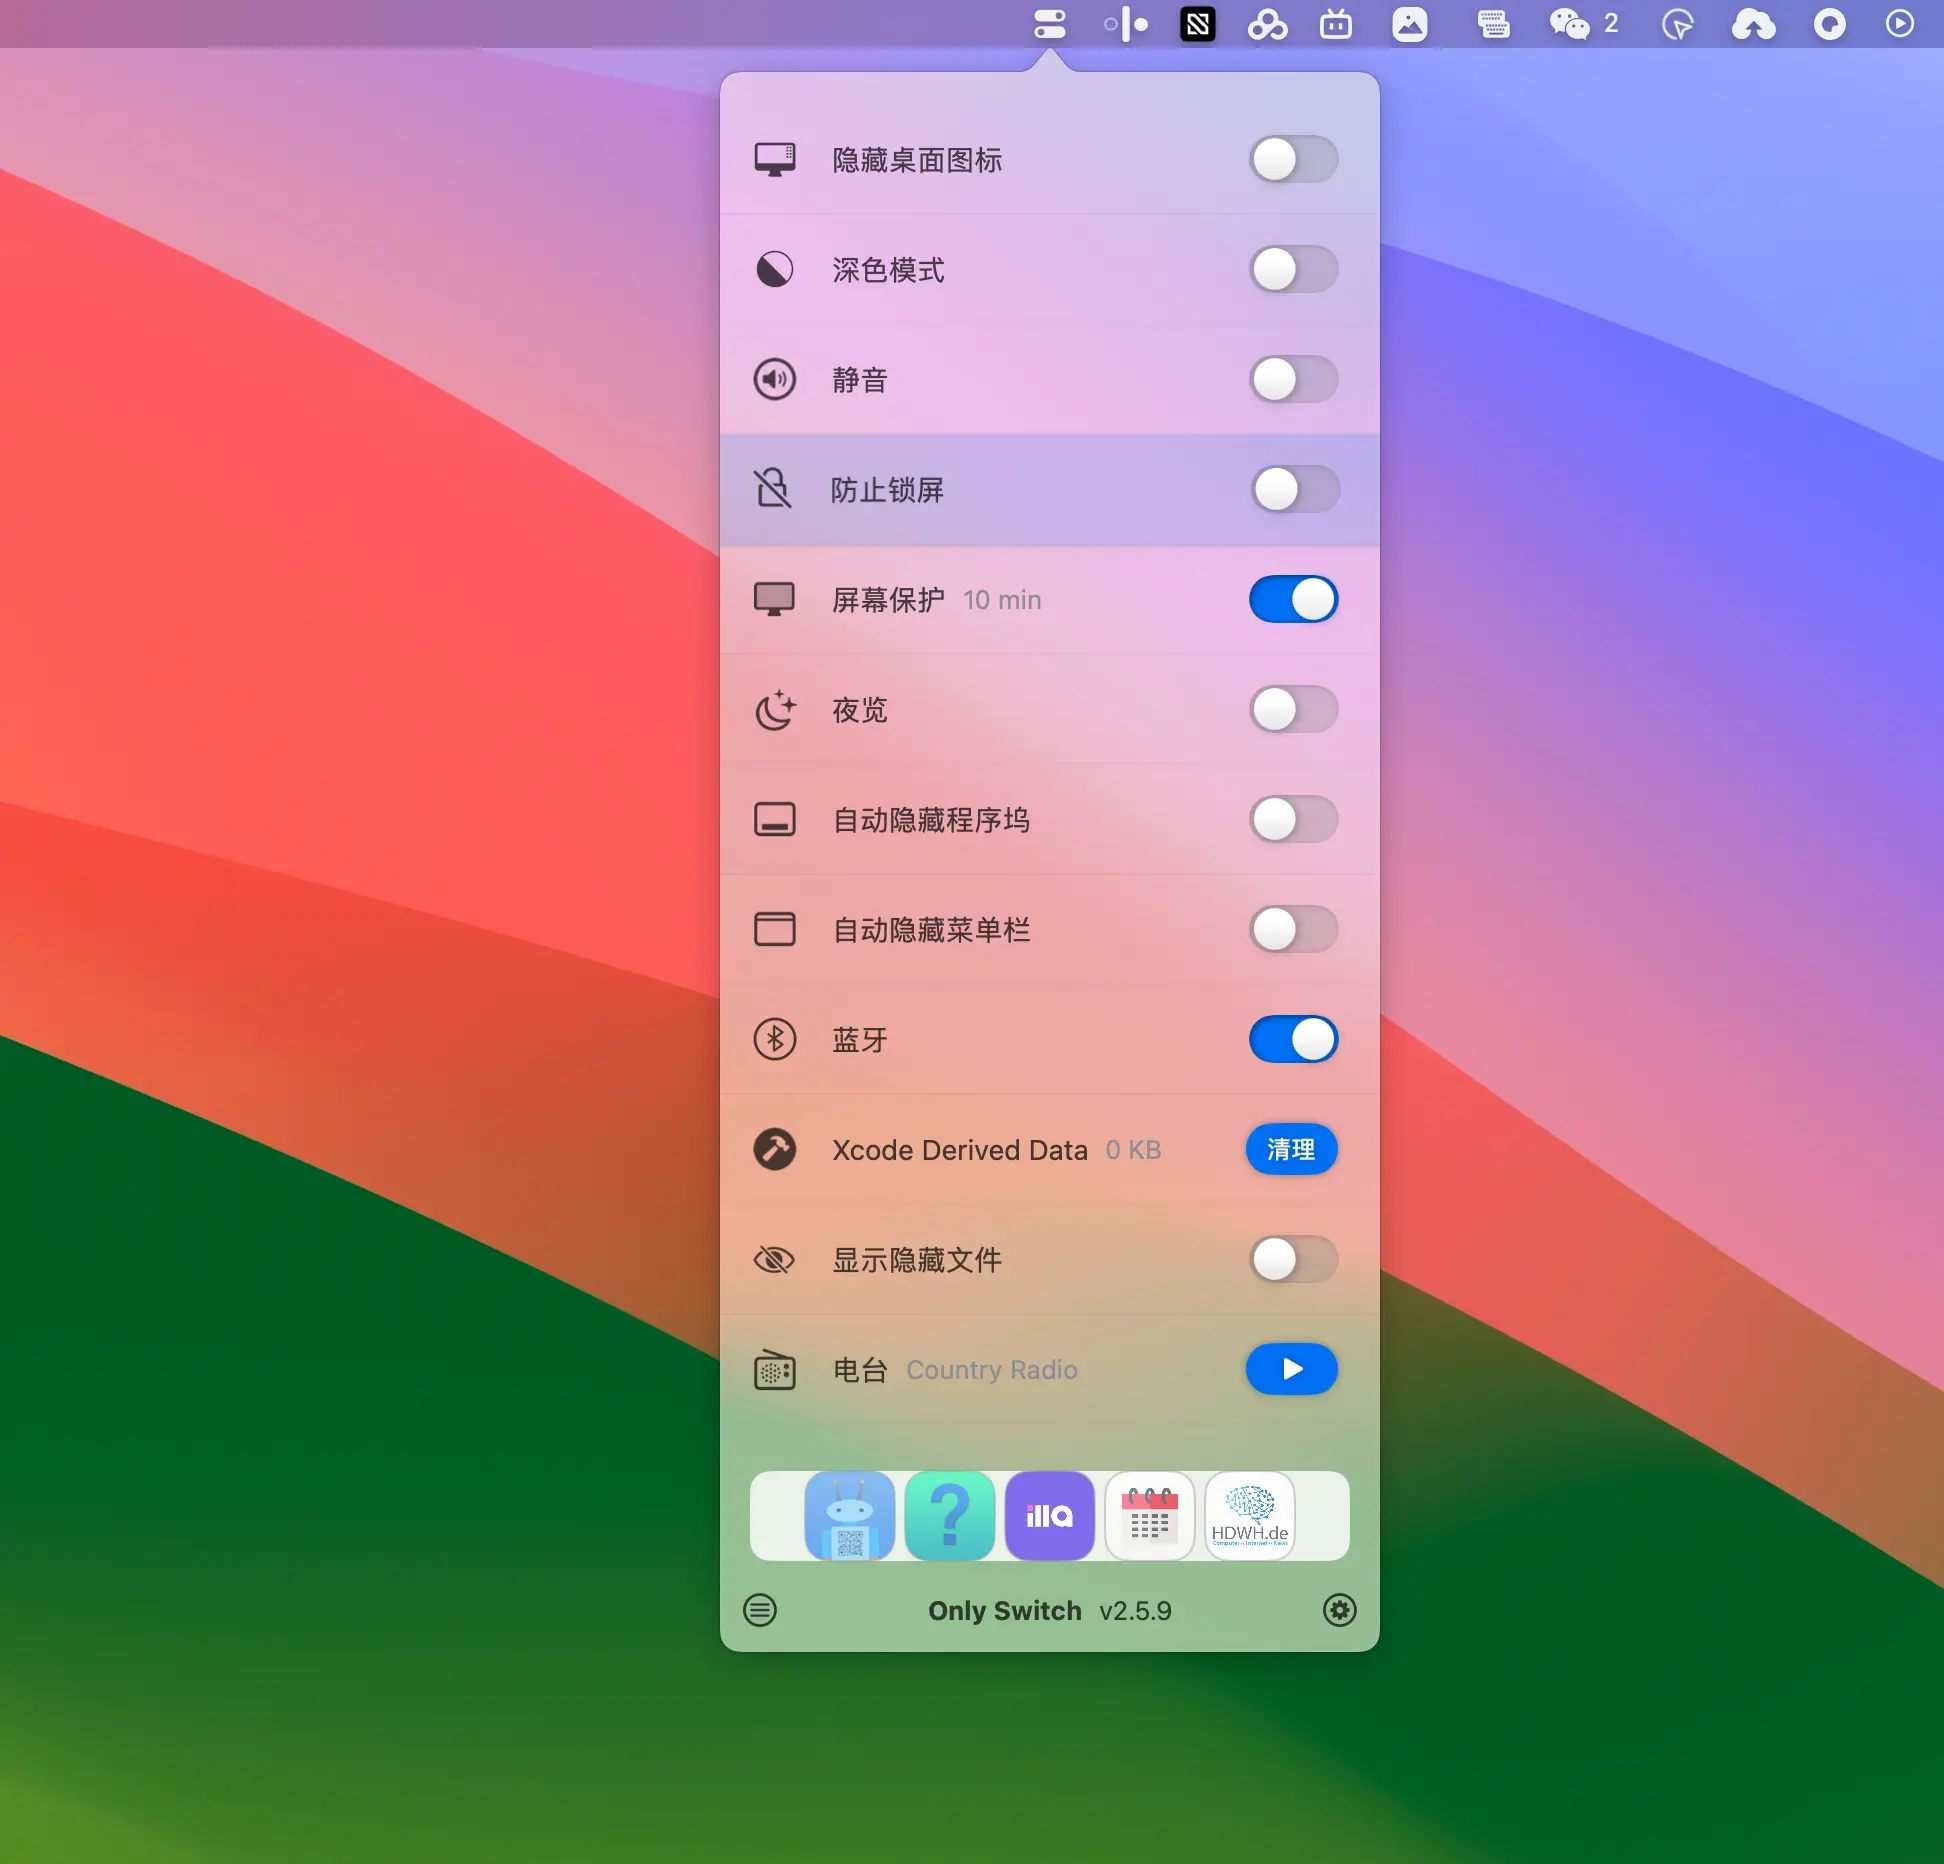
Task: Click the list menu icon at bottom left
Action: (x=760, y=1610)
